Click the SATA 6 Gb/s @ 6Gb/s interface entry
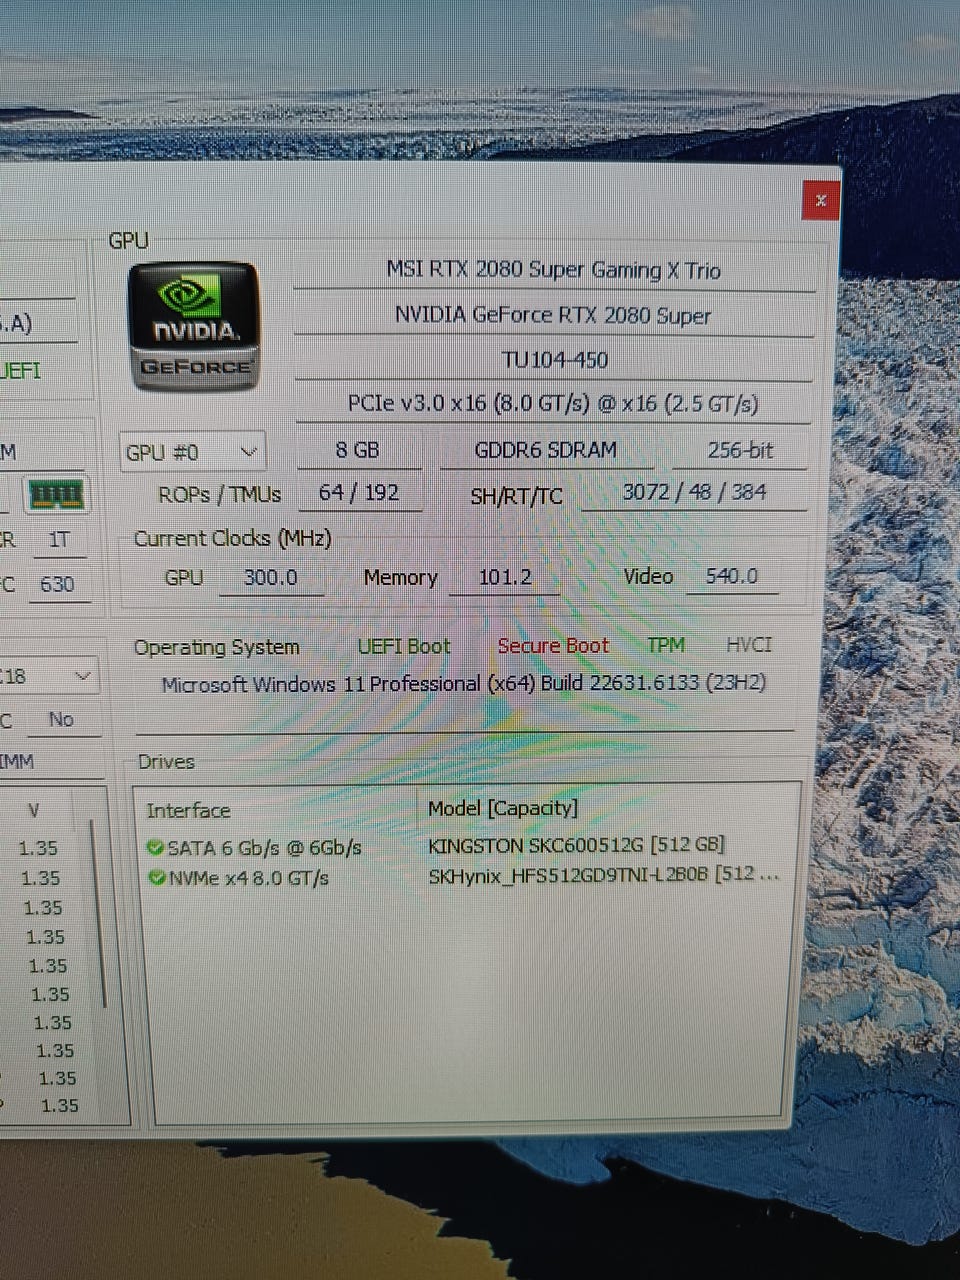This screenshot has height=1280, width=960. pyautogui.click(x=264, y=848)
